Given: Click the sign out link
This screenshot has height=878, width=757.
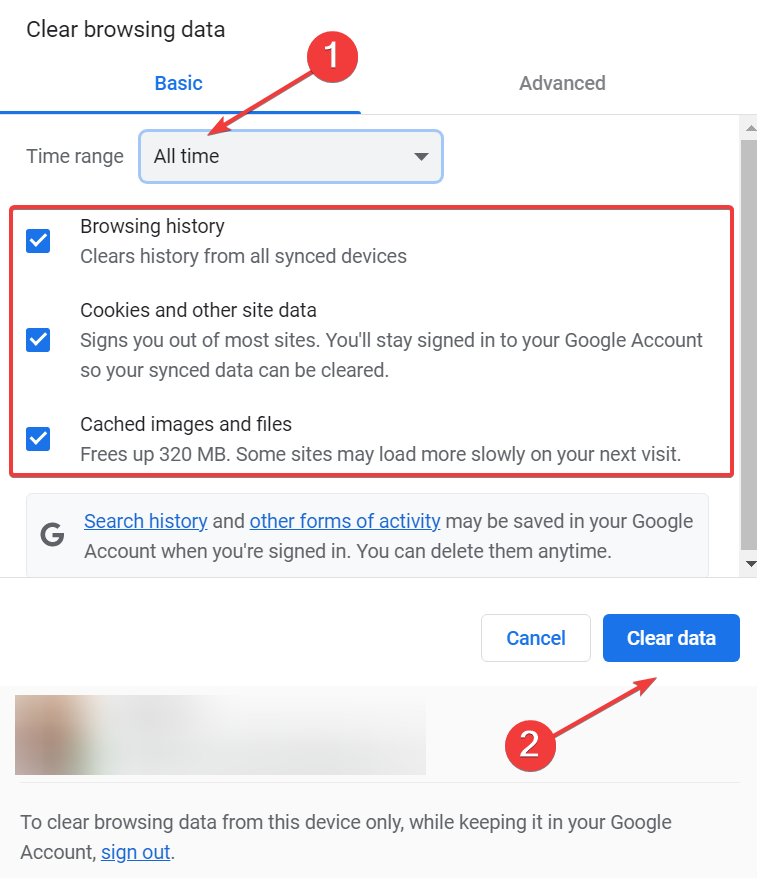Looking at the screenshot, I should (x=135, y=852).
